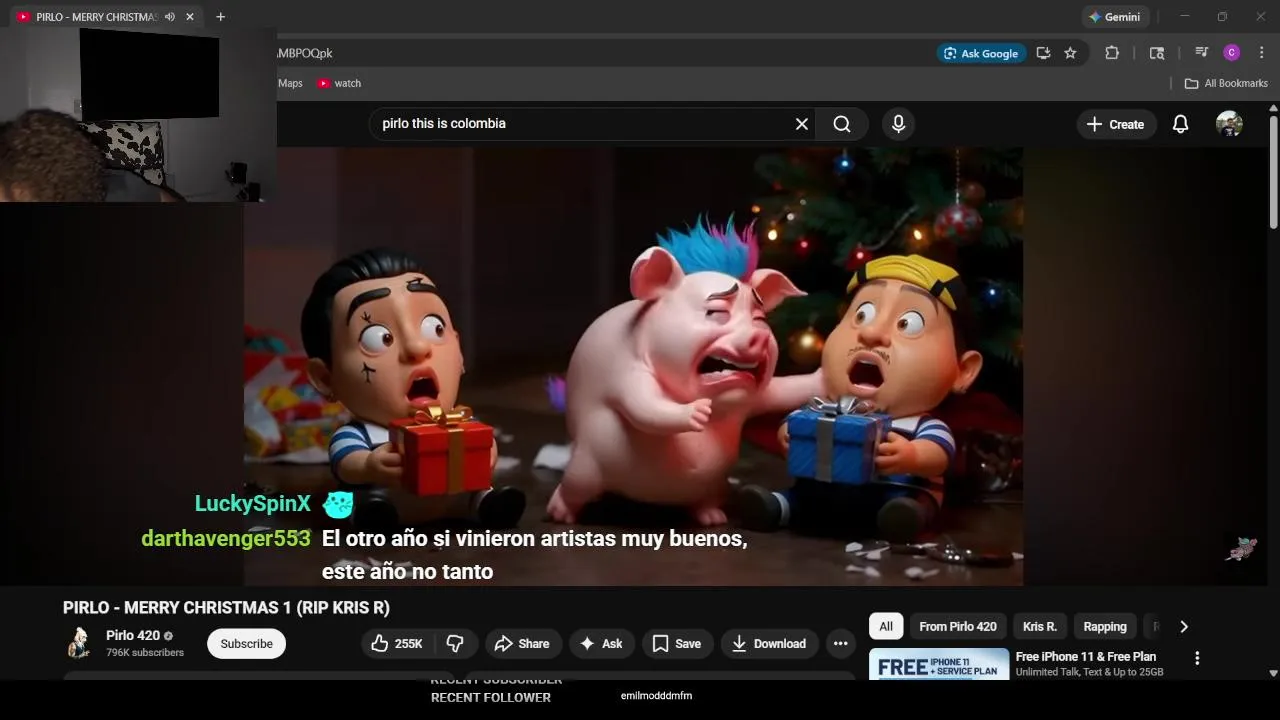Mute tab via speaker icon on tab

[170, 17]
